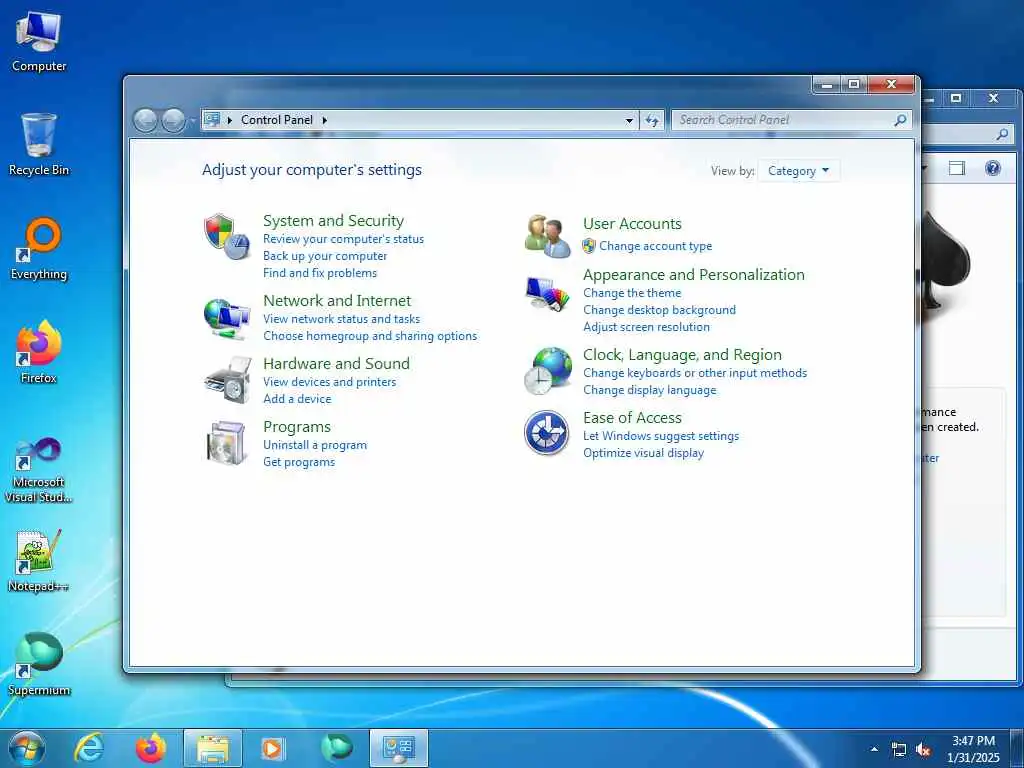Show hidden tray icons arrow
This screenshot has height=768, width=1024.
click(x=874, y=750)
